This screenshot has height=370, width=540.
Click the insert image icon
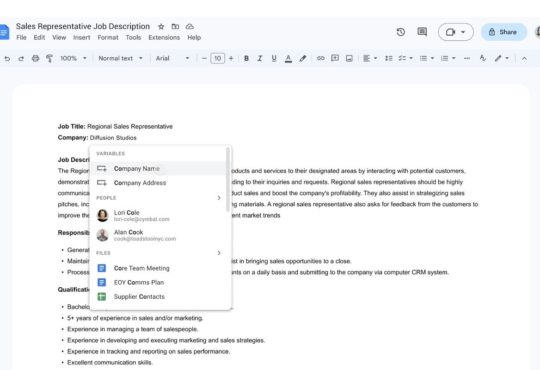349,58
